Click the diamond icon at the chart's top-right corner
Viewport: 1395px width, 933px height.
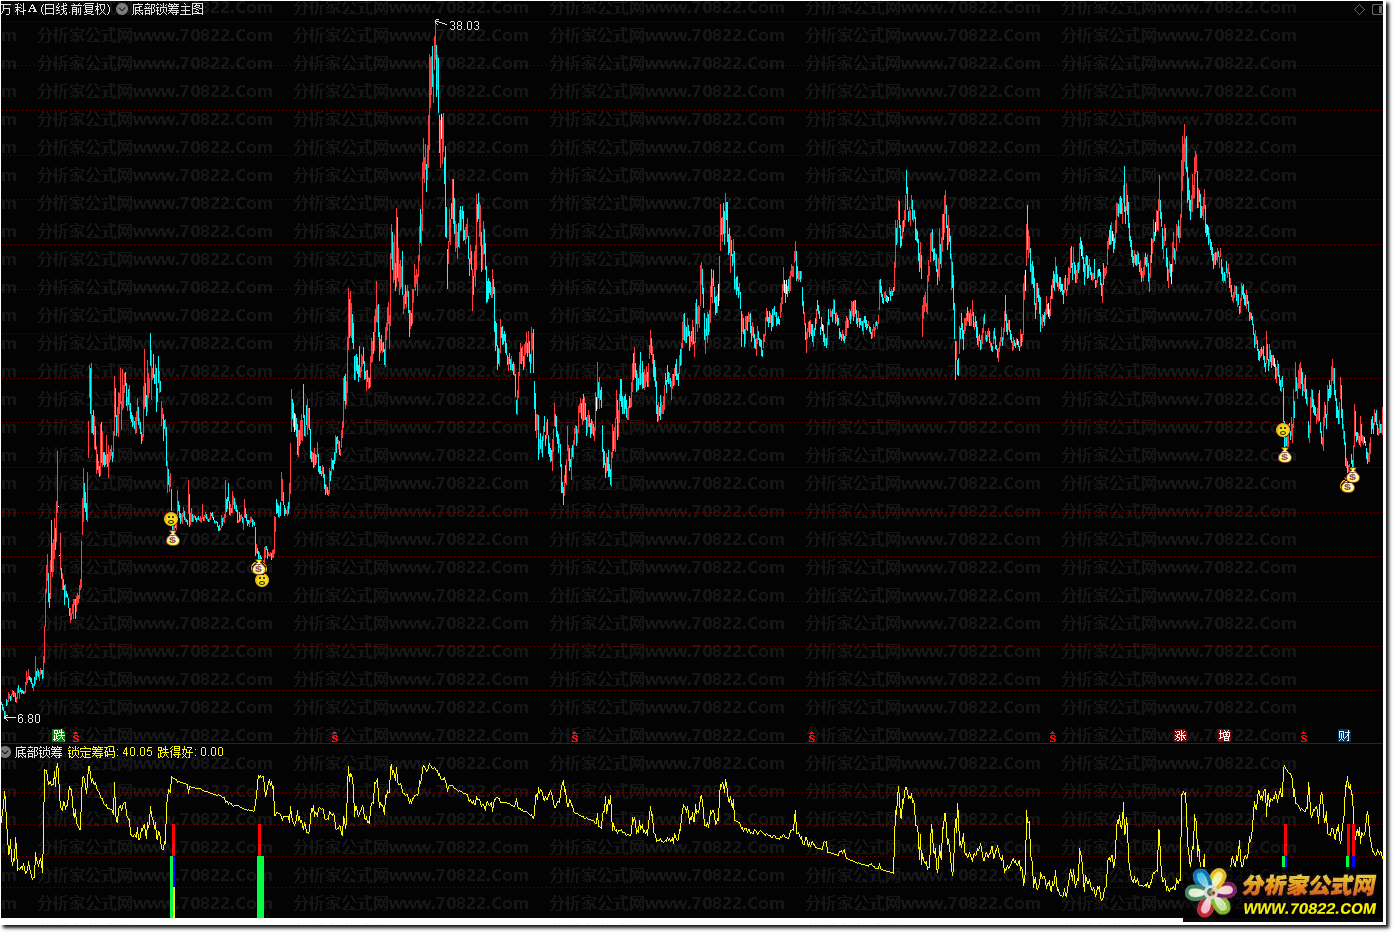tap(1359, 9)
